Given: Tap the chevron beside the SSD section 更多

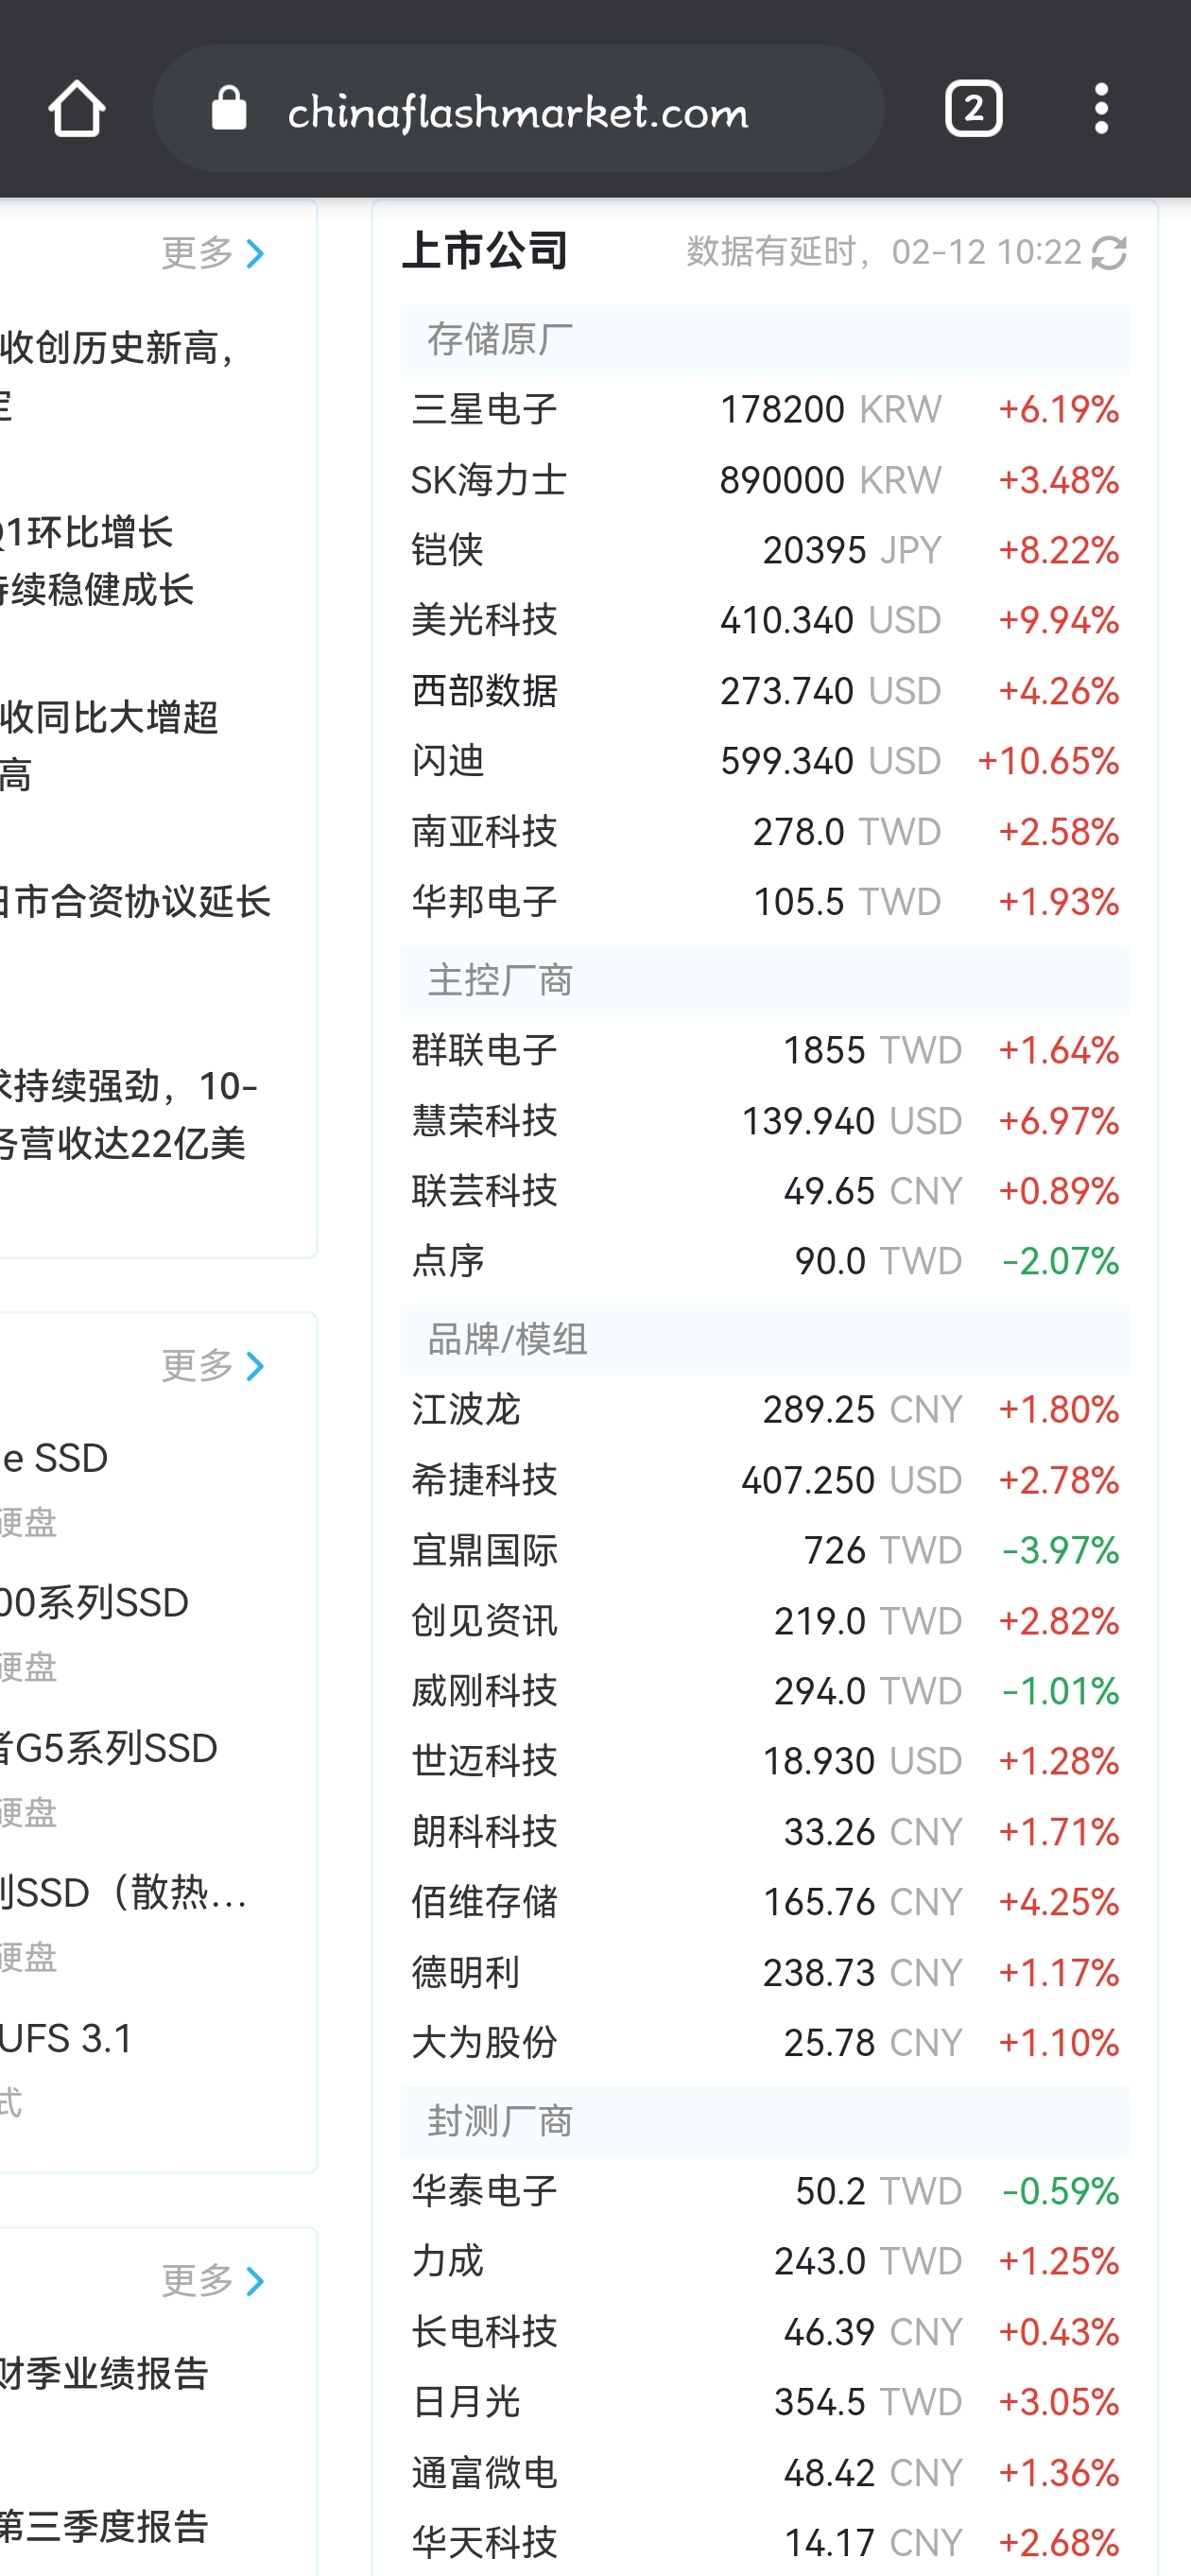Looking at the screenshot, I should click(256, 1366).
